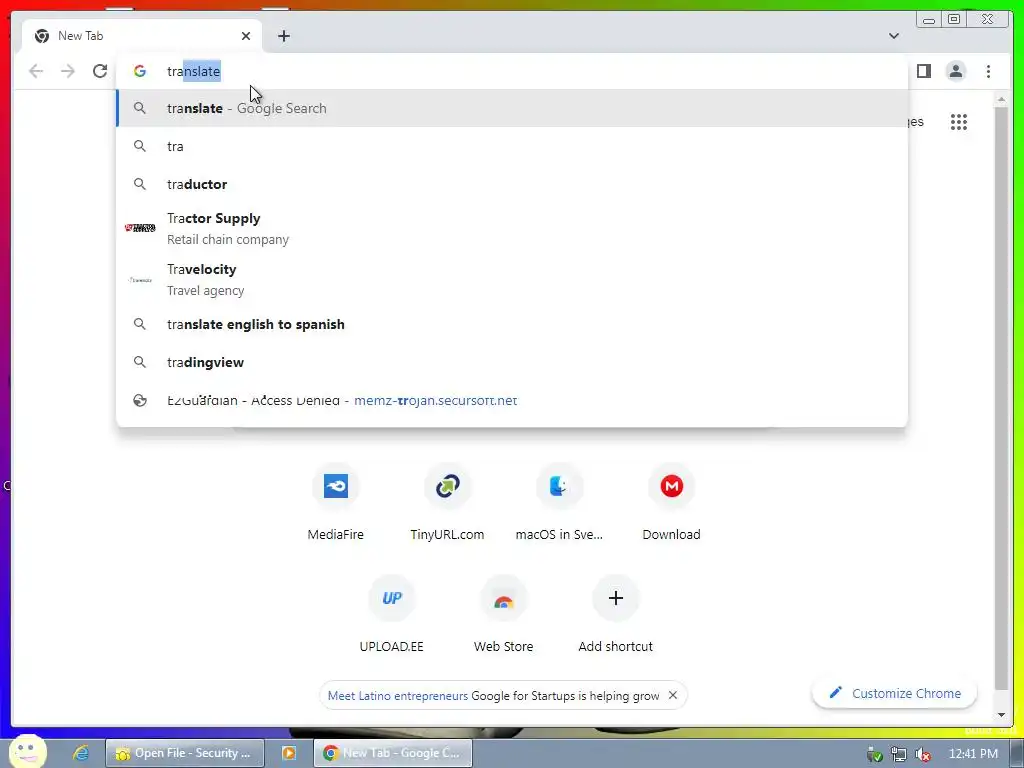Click the page vertical scrollbar

[1001, 398]
